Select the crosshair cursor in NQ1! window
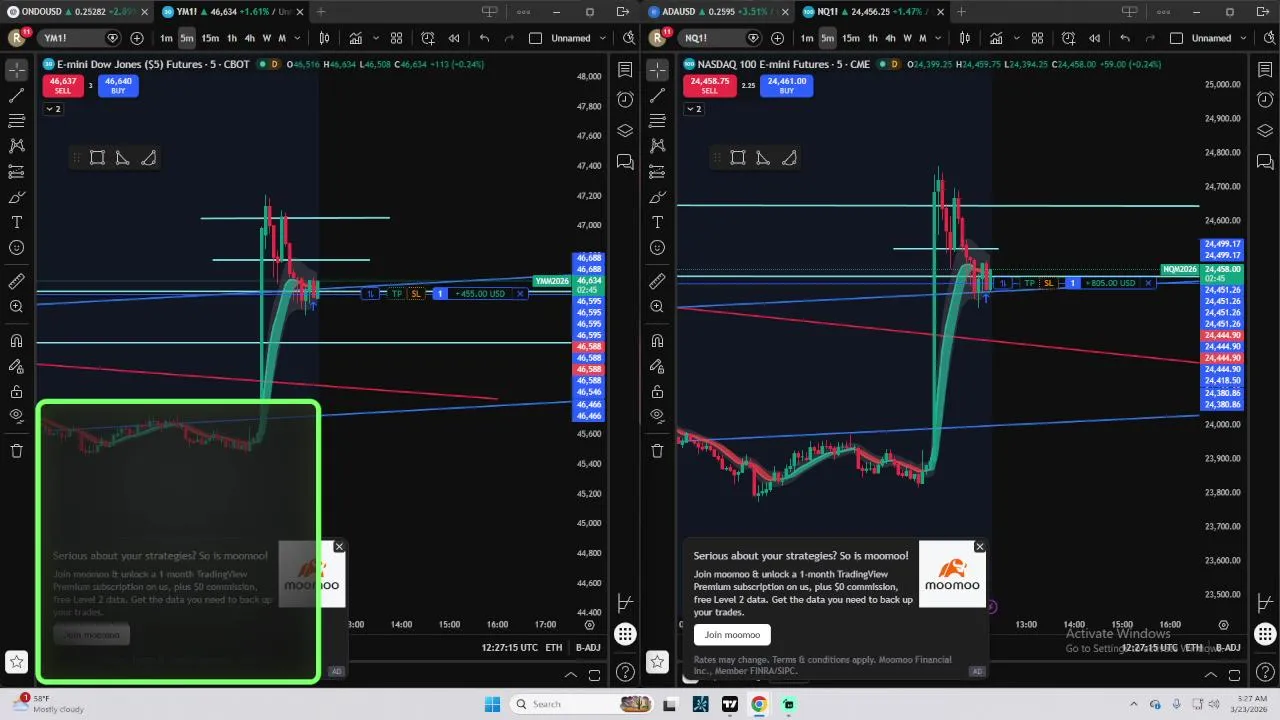The height and width of the screenshot is (720, 1280). point(657,70)
